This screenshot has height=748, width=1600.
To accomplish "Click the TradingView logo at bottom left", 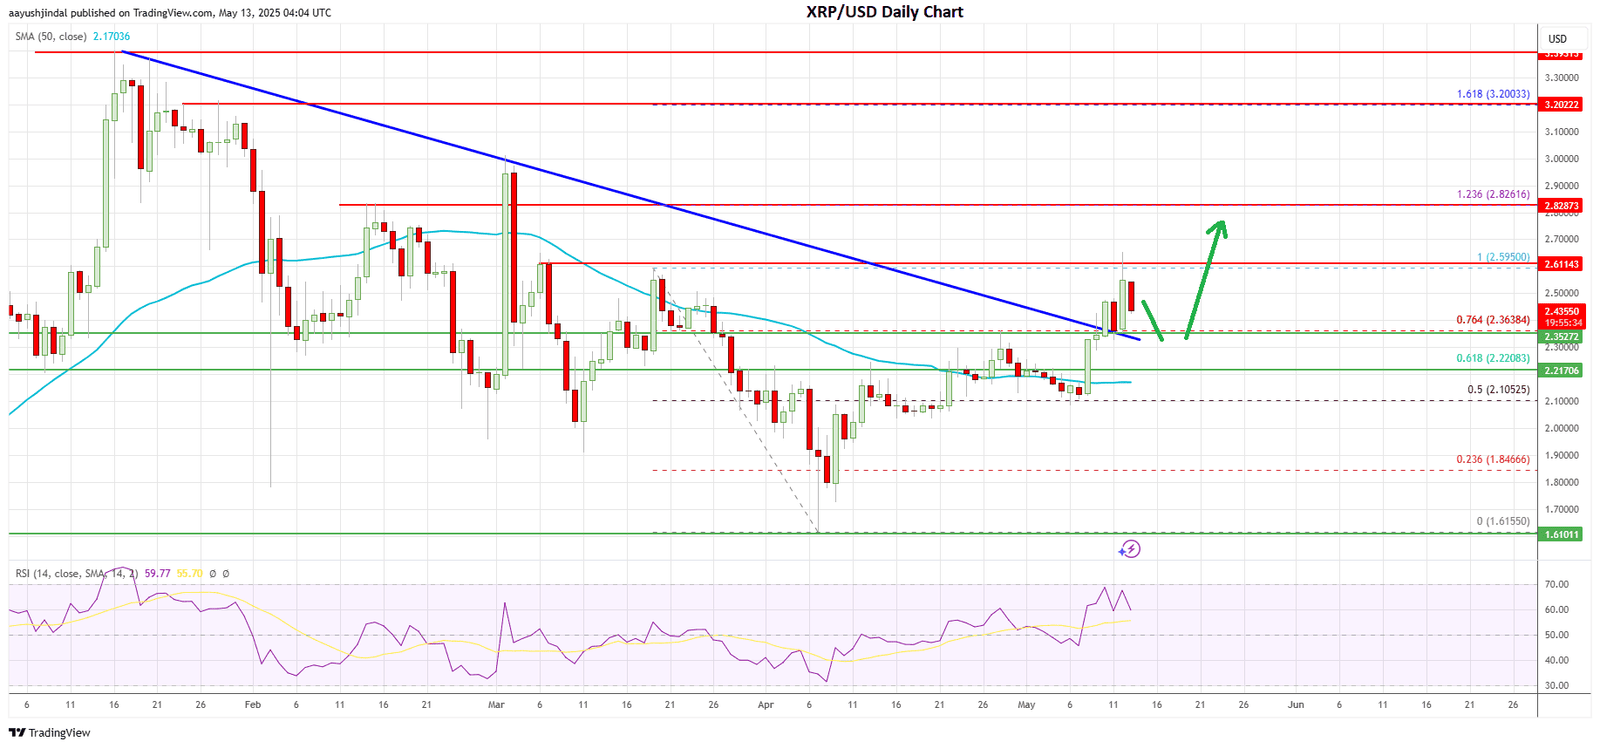I will tap(49, 733).
